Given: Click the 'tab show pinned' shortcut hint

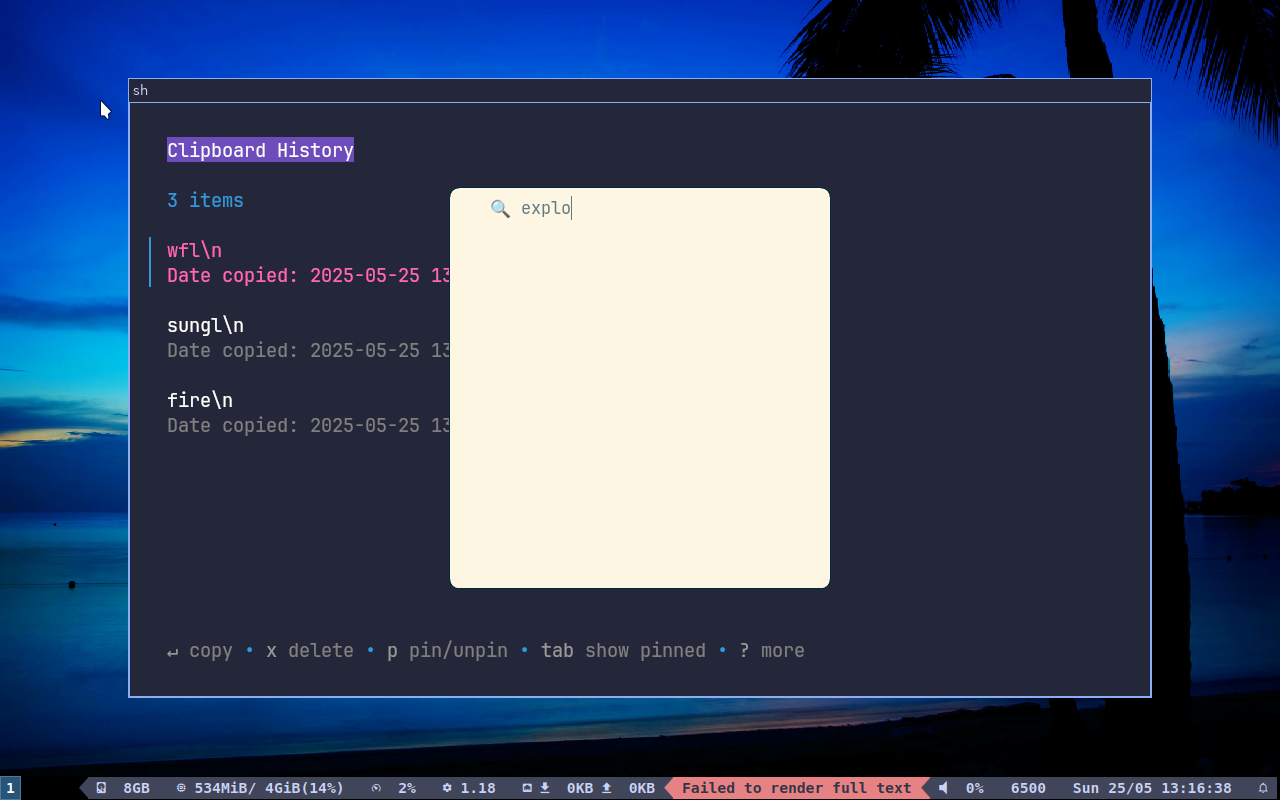Looking at the screenshot, I should pos(623,651).
